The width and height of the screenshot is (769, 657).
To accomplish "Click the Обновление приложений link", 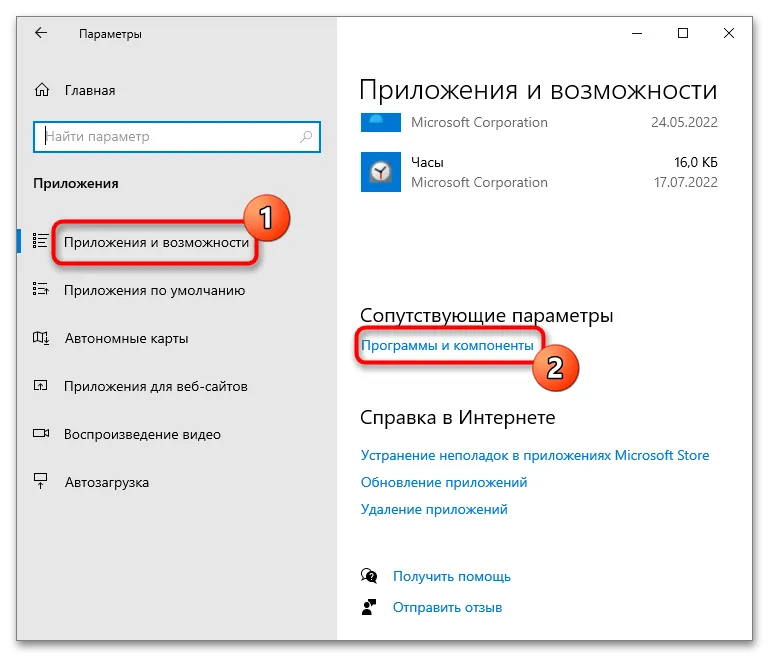I will click(x=443, y=482).
